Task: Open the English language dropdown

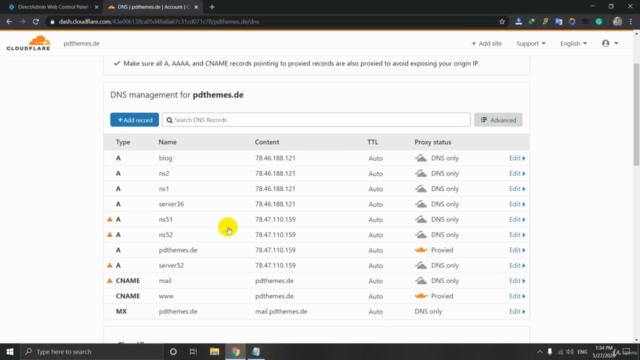Action: [x=573, y=43]
